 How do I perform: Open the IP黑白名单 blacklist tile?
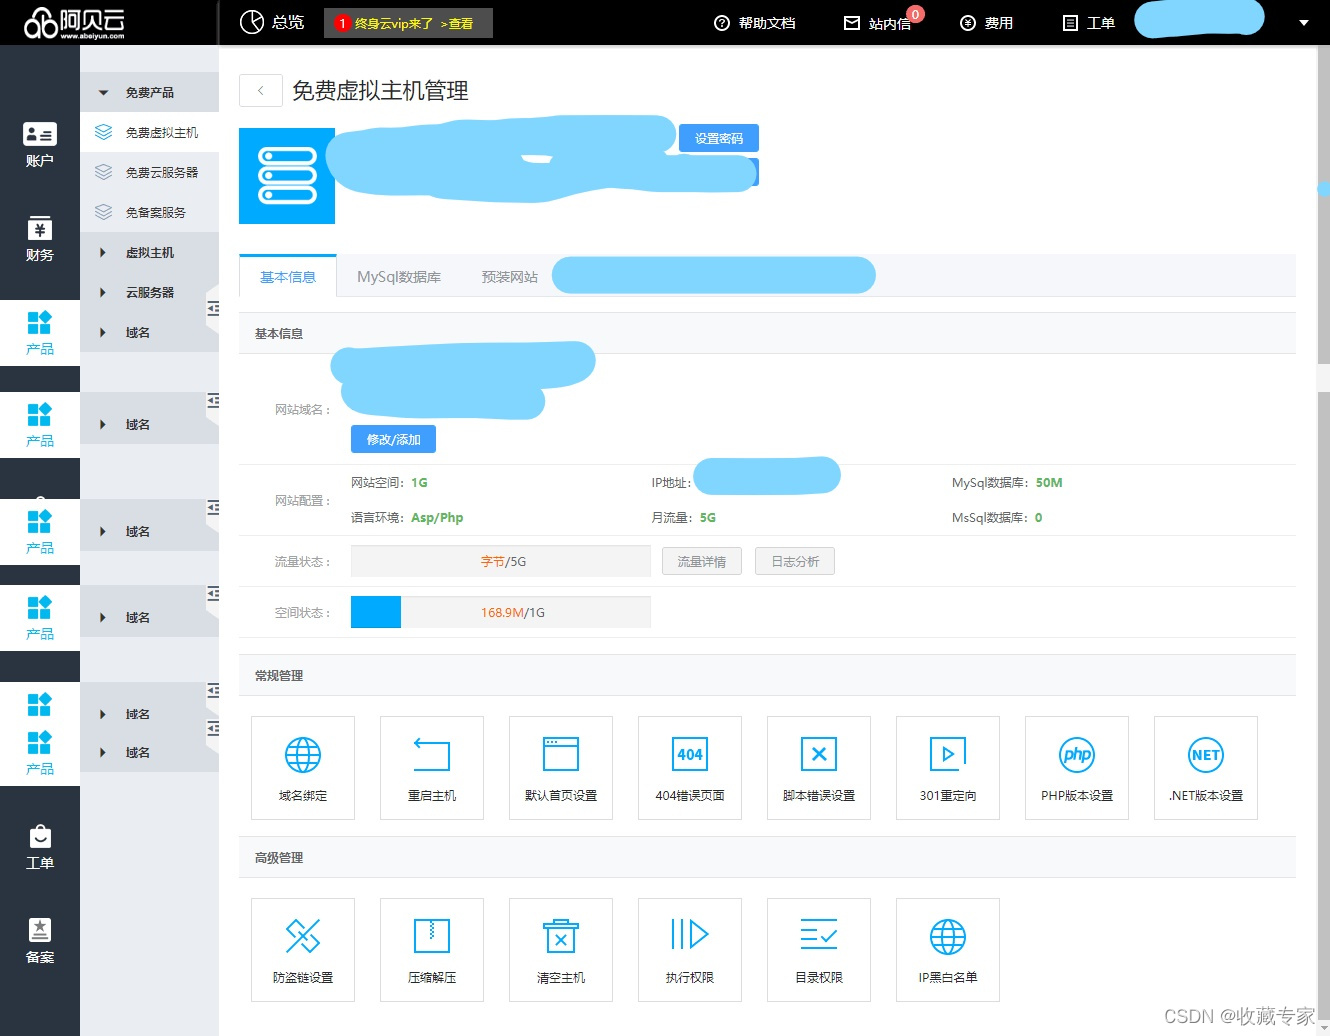click(x=948, y=950)
